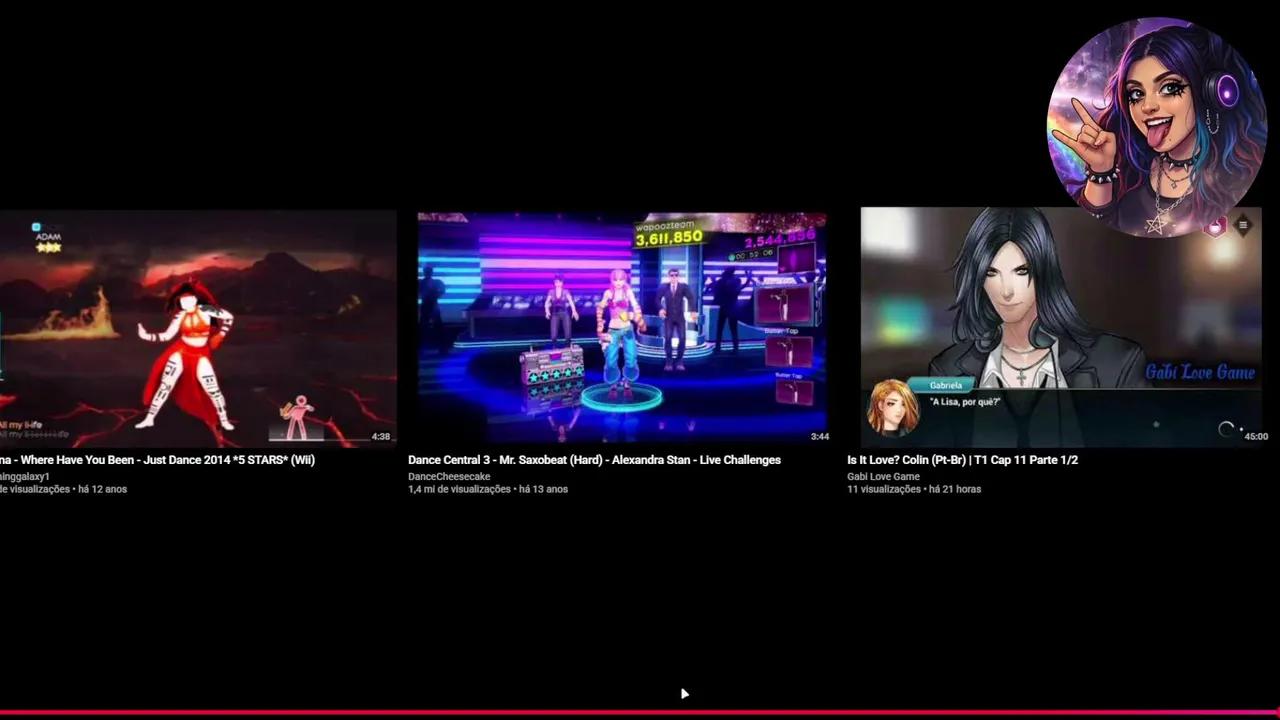Click the 45:00 duration badge

click(1256, 437)
